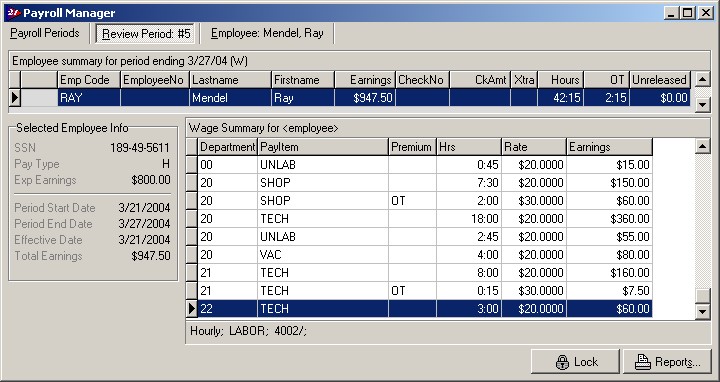Click the padlock icon on Lock button
This screenshot has width=720, height=382.
562,362
